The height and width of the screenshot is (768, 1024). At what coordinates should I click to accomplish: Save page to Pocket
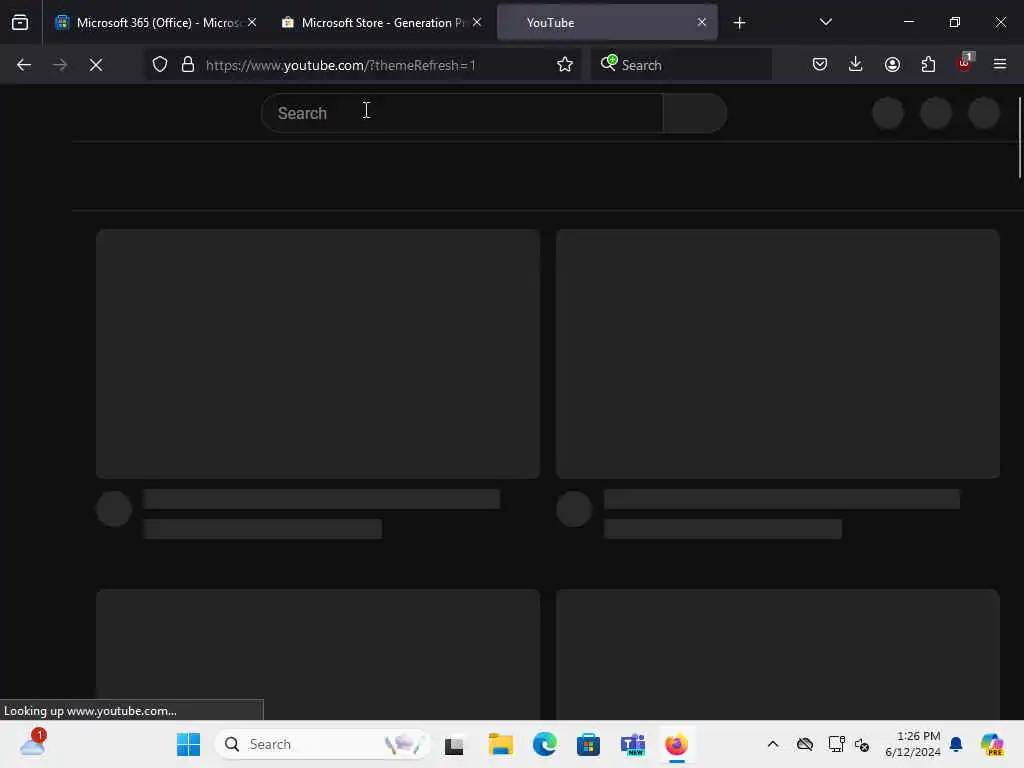pyautogui.click(x=820, y=64)
